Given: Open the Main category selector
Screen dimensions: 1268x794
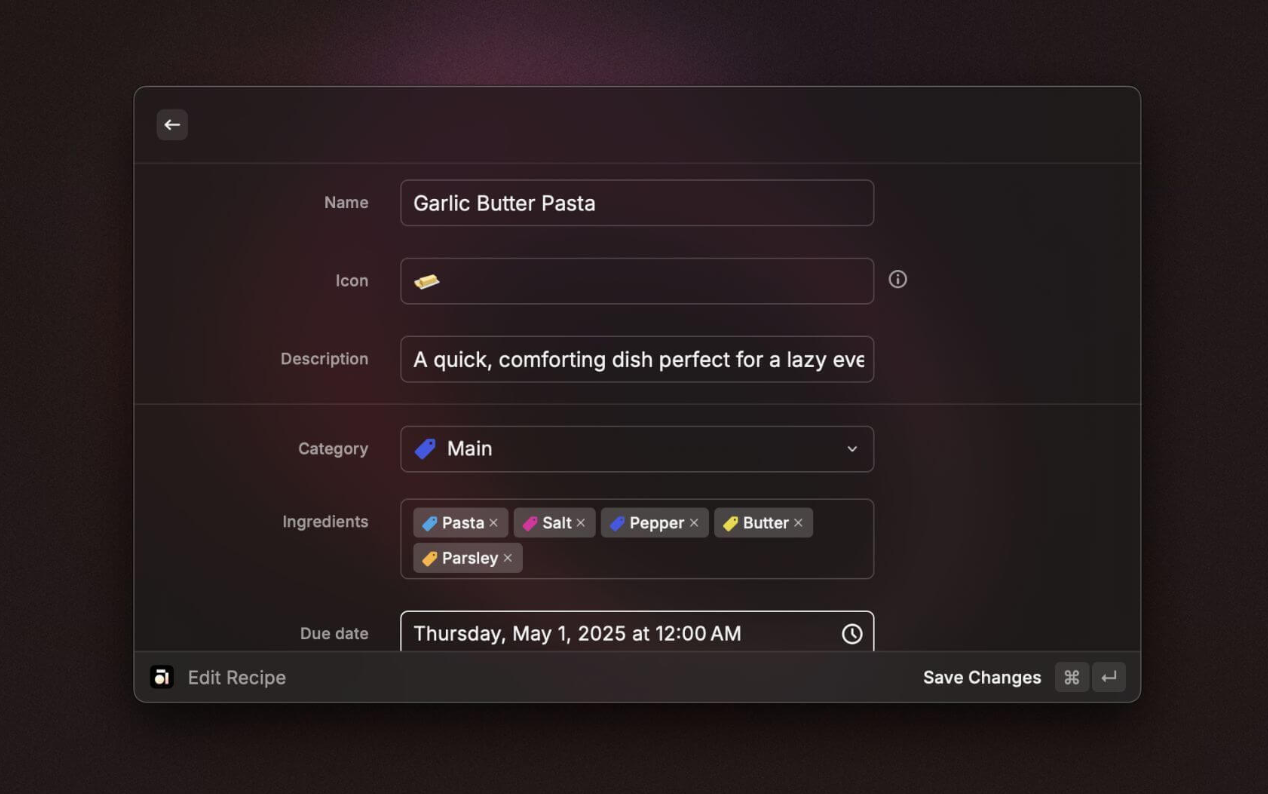Looking at the screenshot, I should tap(636, 449).
